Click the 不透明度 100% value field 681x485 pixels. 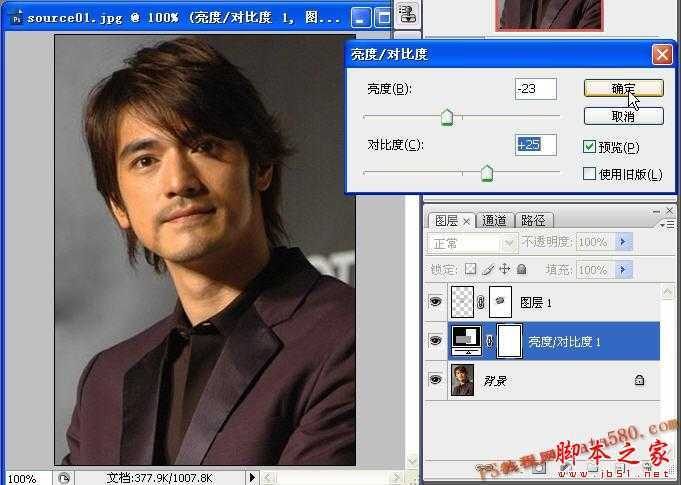click(x=596, y=242)
